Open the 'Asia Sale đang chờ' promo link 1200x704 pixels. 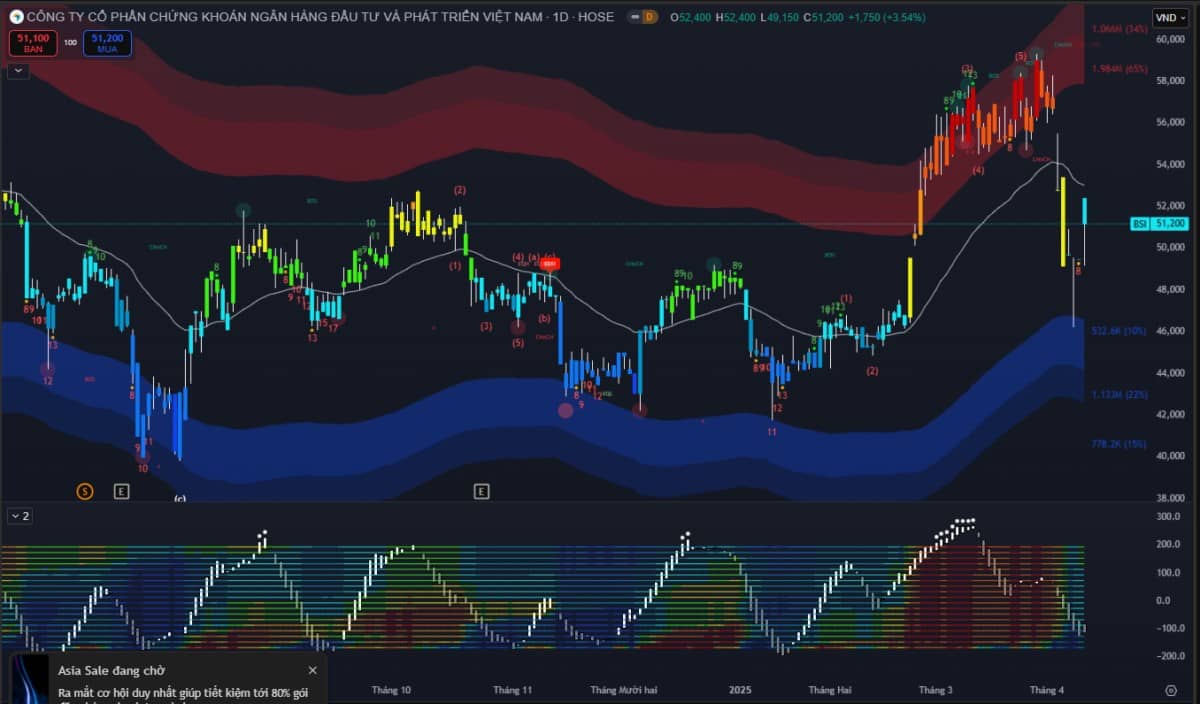[x=112, y=670]
